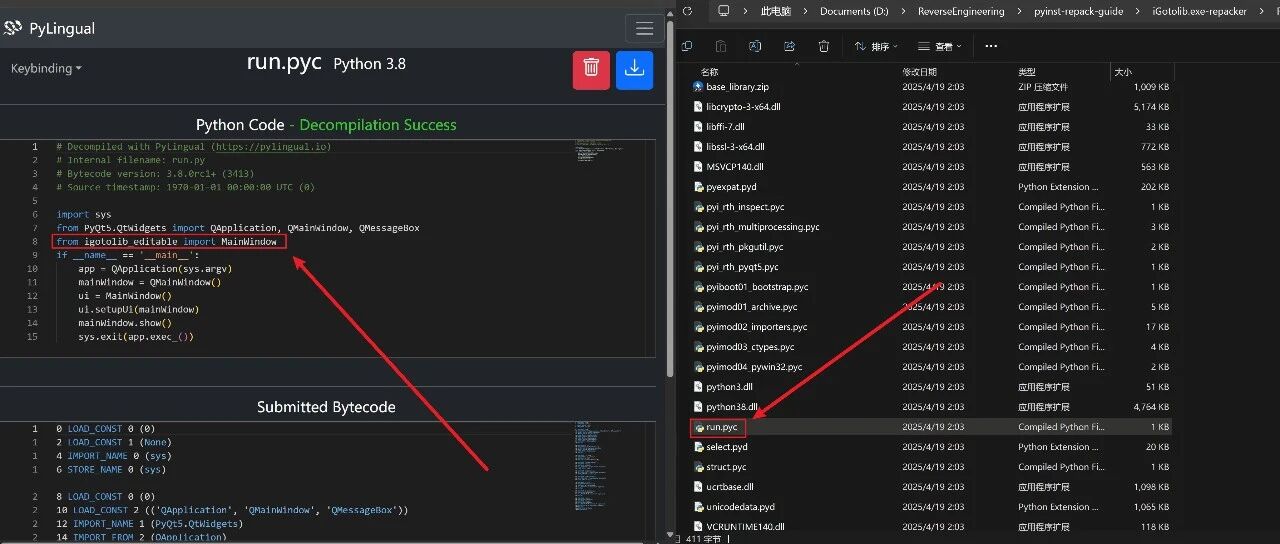Click the run.pyc title on the PyLingual page
1280x544 pixels.
pyautogui.click(x=284, y=62)
